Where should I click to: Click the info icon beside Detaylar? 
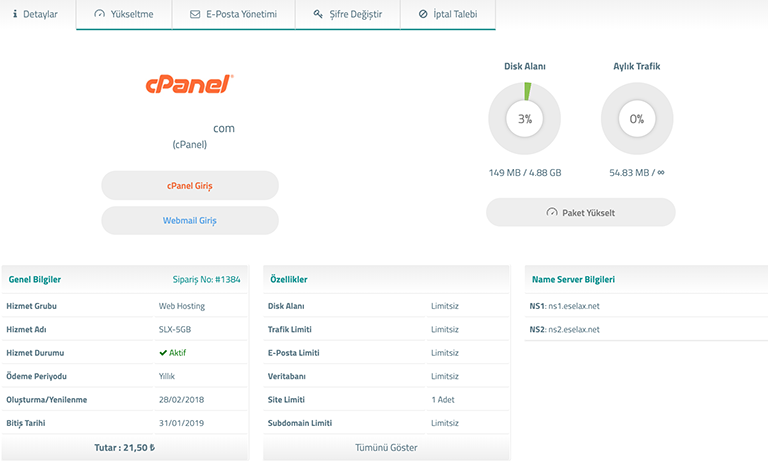coord(15,14)
